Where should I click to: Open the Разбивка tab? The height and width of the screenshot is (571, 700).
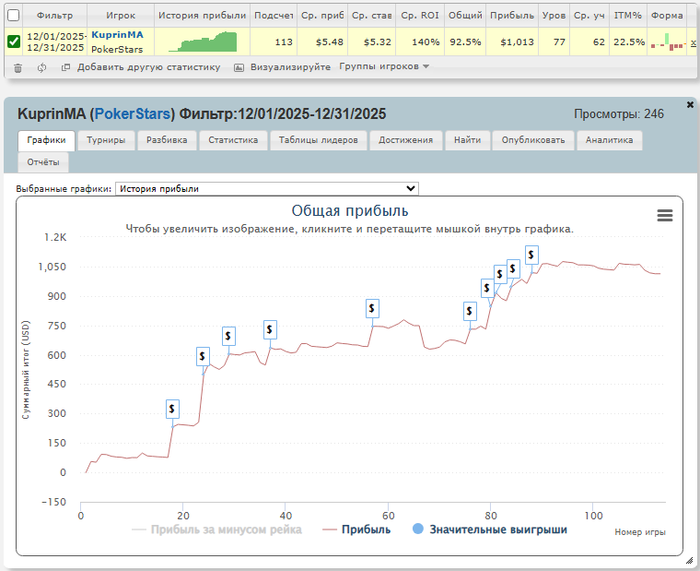click(x=167, y=140)
